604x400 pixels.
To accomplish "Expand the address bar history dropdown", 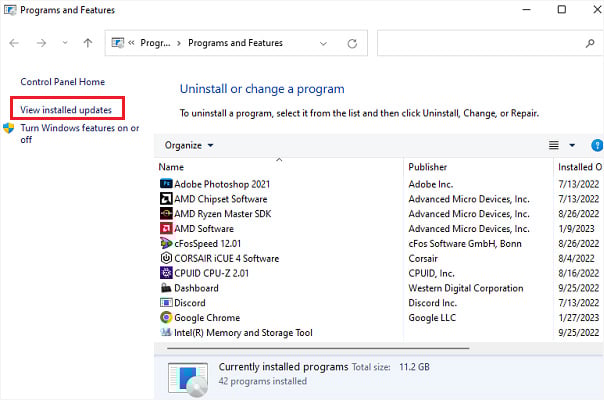I will point(323,44).
